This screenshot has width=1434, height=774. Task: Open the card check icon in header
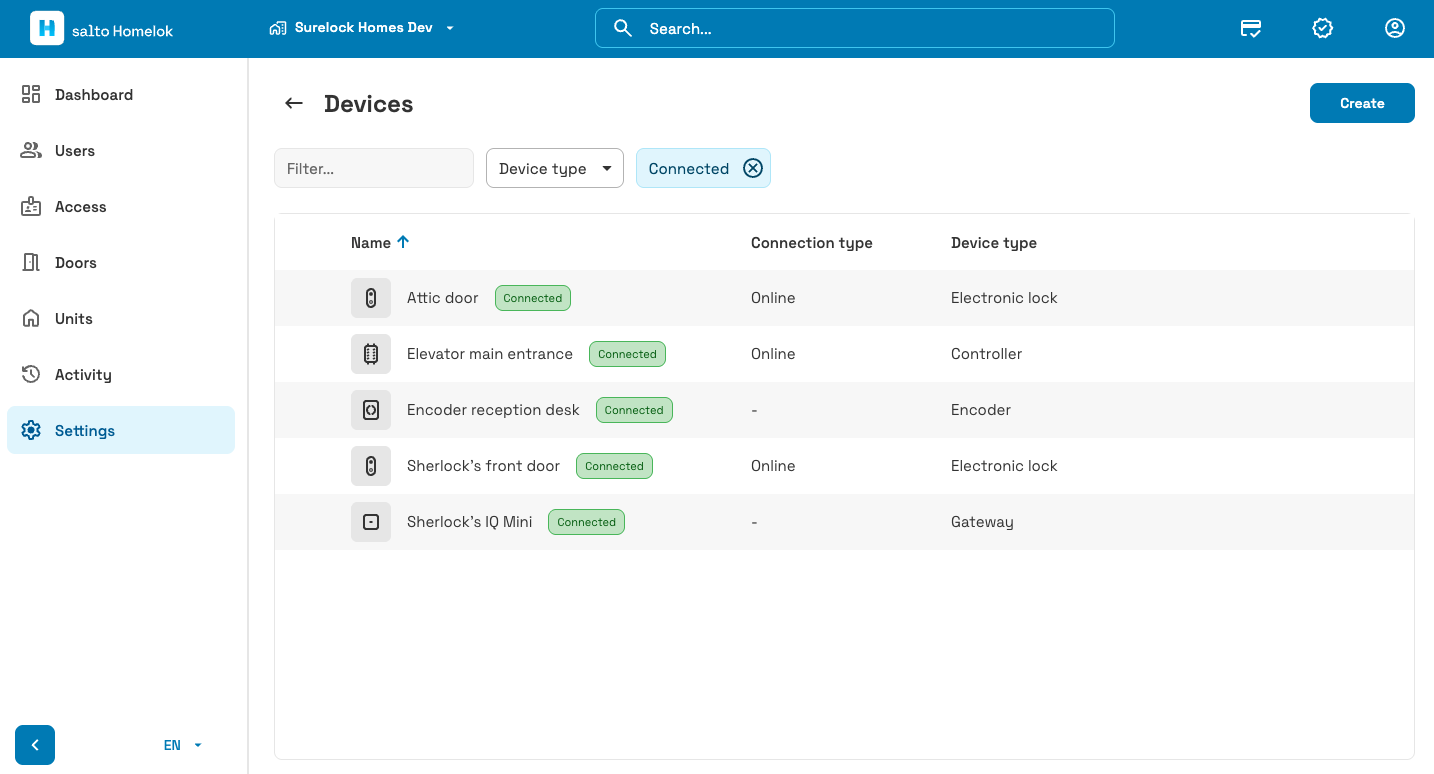1251,28
